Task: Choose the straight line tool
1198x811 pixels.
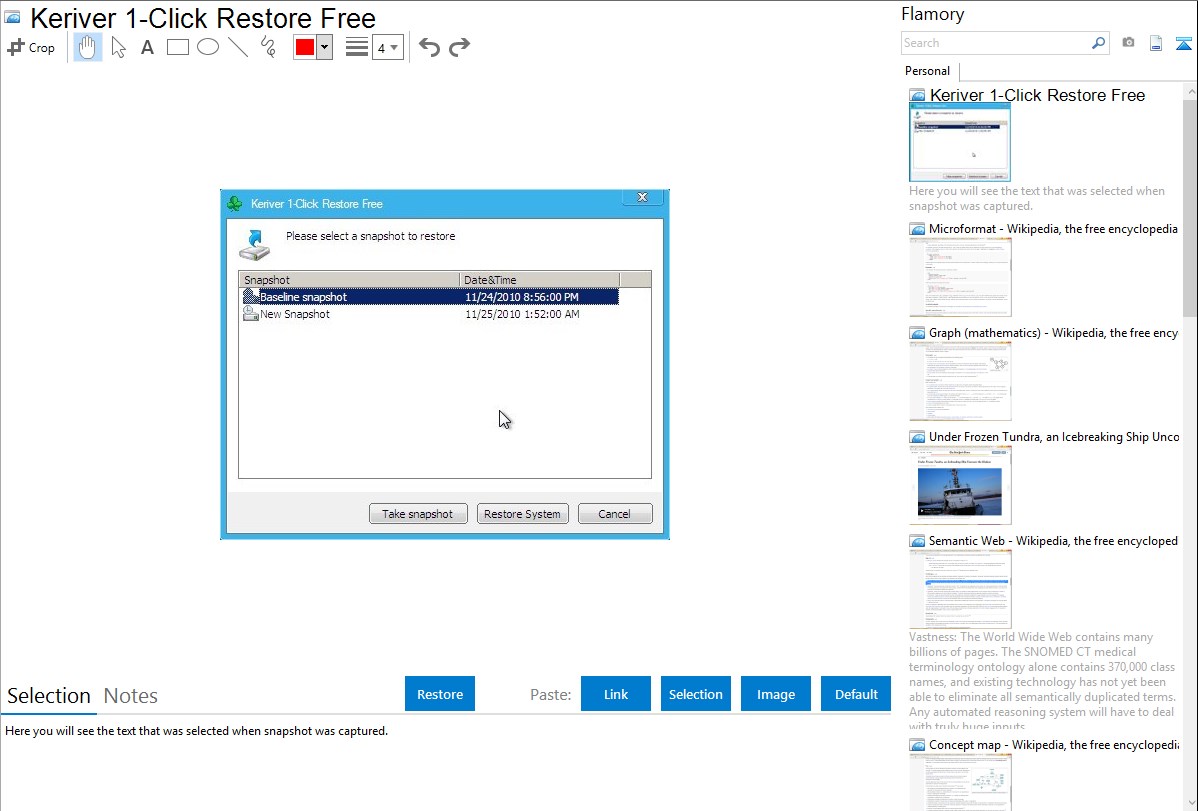Action: click(238, 47)
